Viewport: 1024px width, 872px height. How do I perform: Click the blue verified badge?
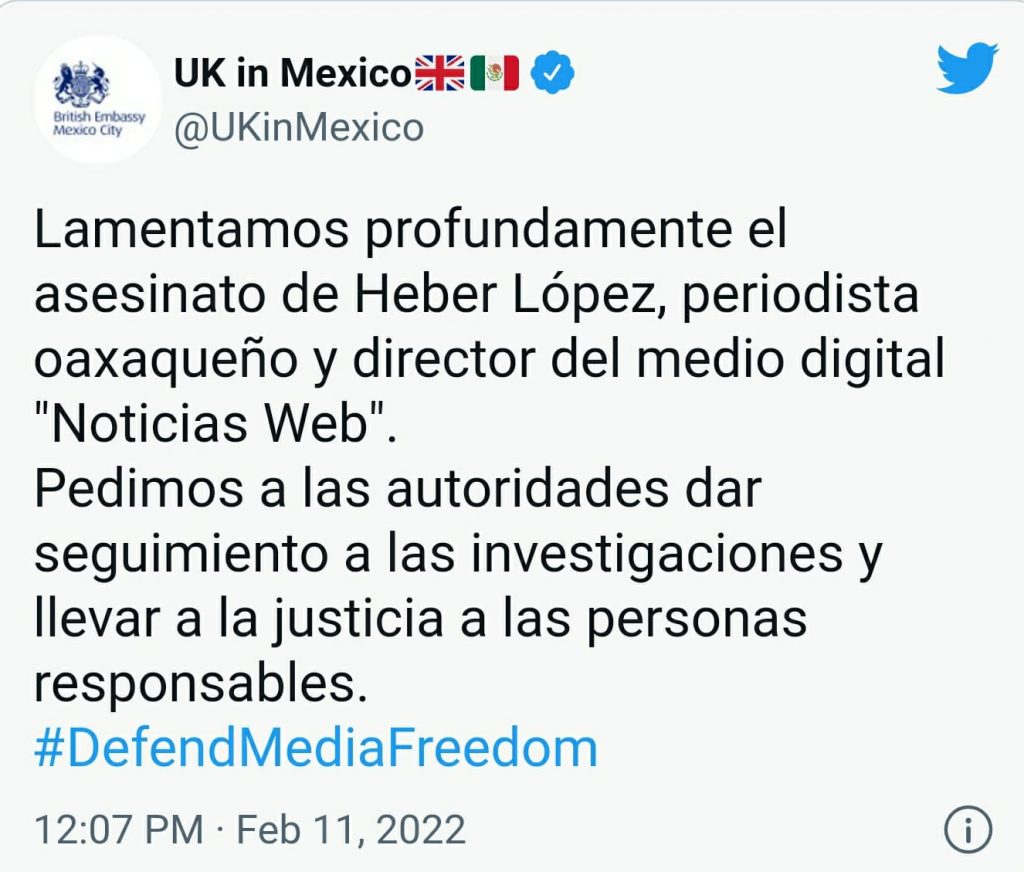coord(552,72)
